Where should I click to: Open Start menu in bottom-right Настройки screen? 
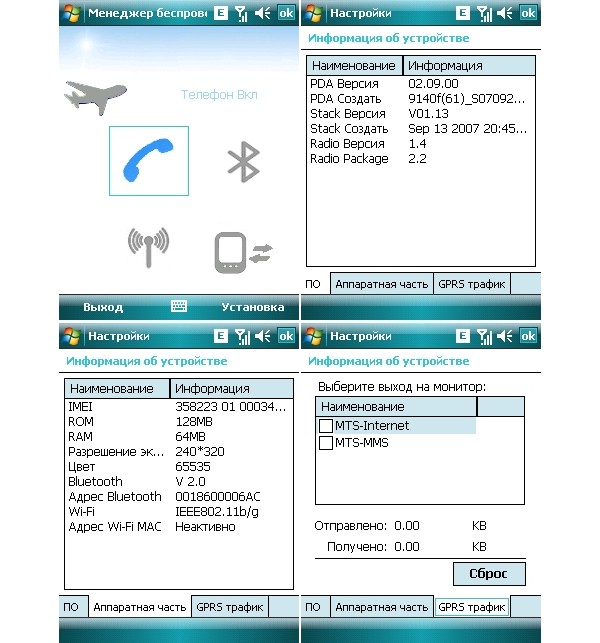coord(314,336)
